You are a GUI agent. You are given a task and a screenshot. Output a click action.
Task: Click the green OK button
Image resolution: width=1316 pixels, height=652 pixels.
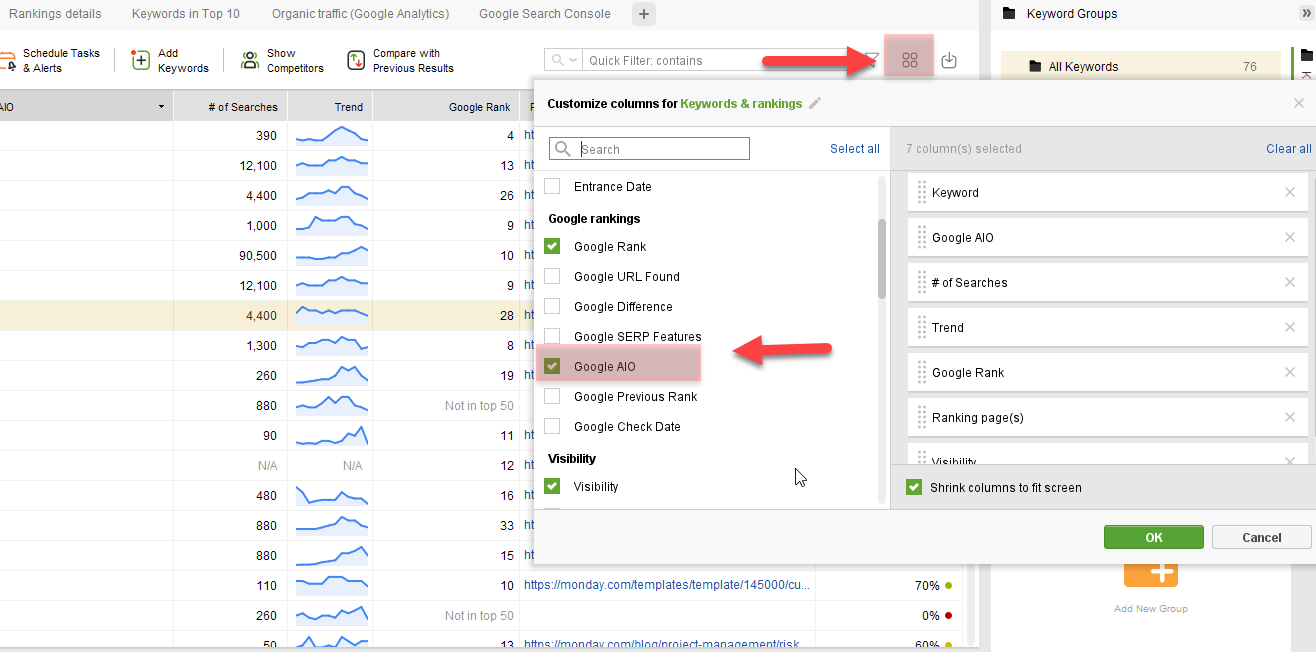1154,537
